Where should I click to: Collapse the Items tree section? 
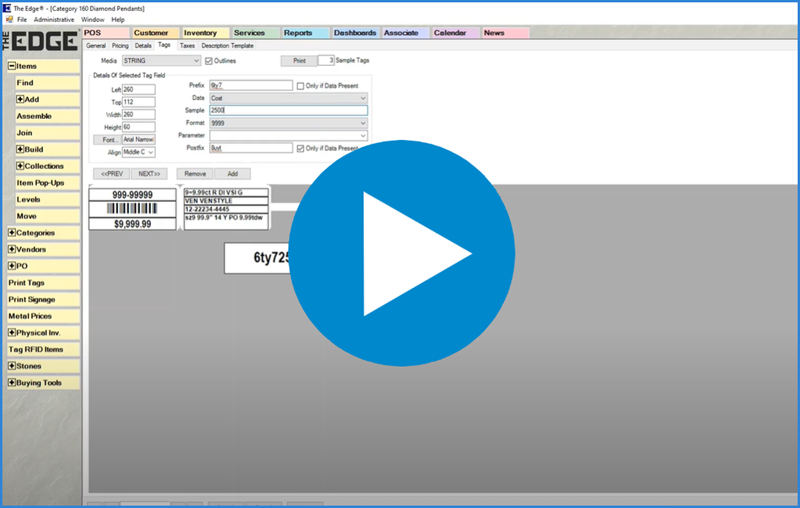[x=12, y=66]
